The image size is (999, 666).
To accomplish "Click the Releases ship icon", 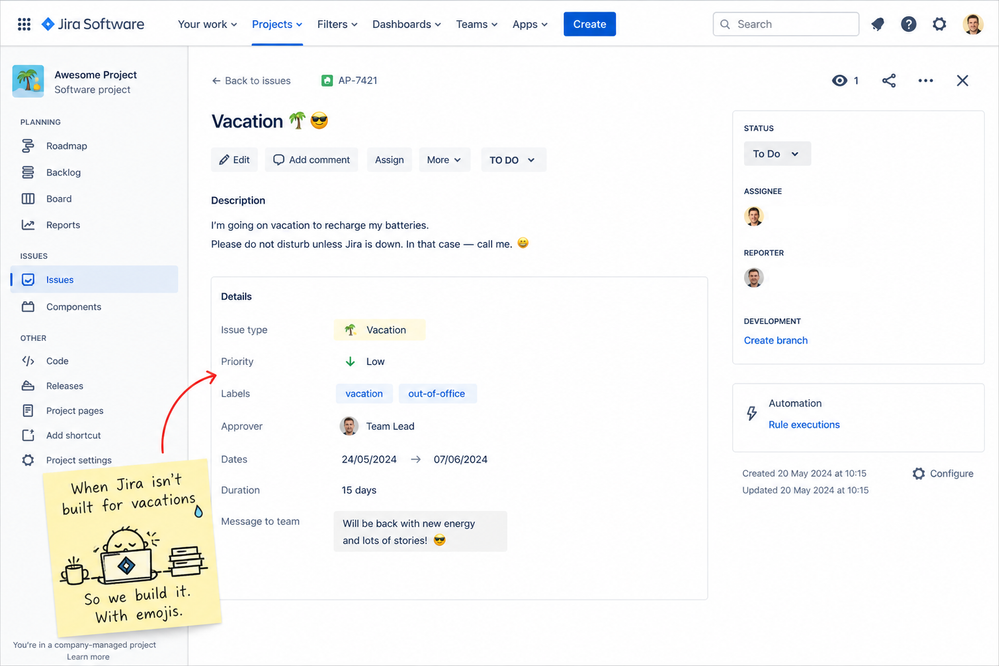I will coord(28,386).
